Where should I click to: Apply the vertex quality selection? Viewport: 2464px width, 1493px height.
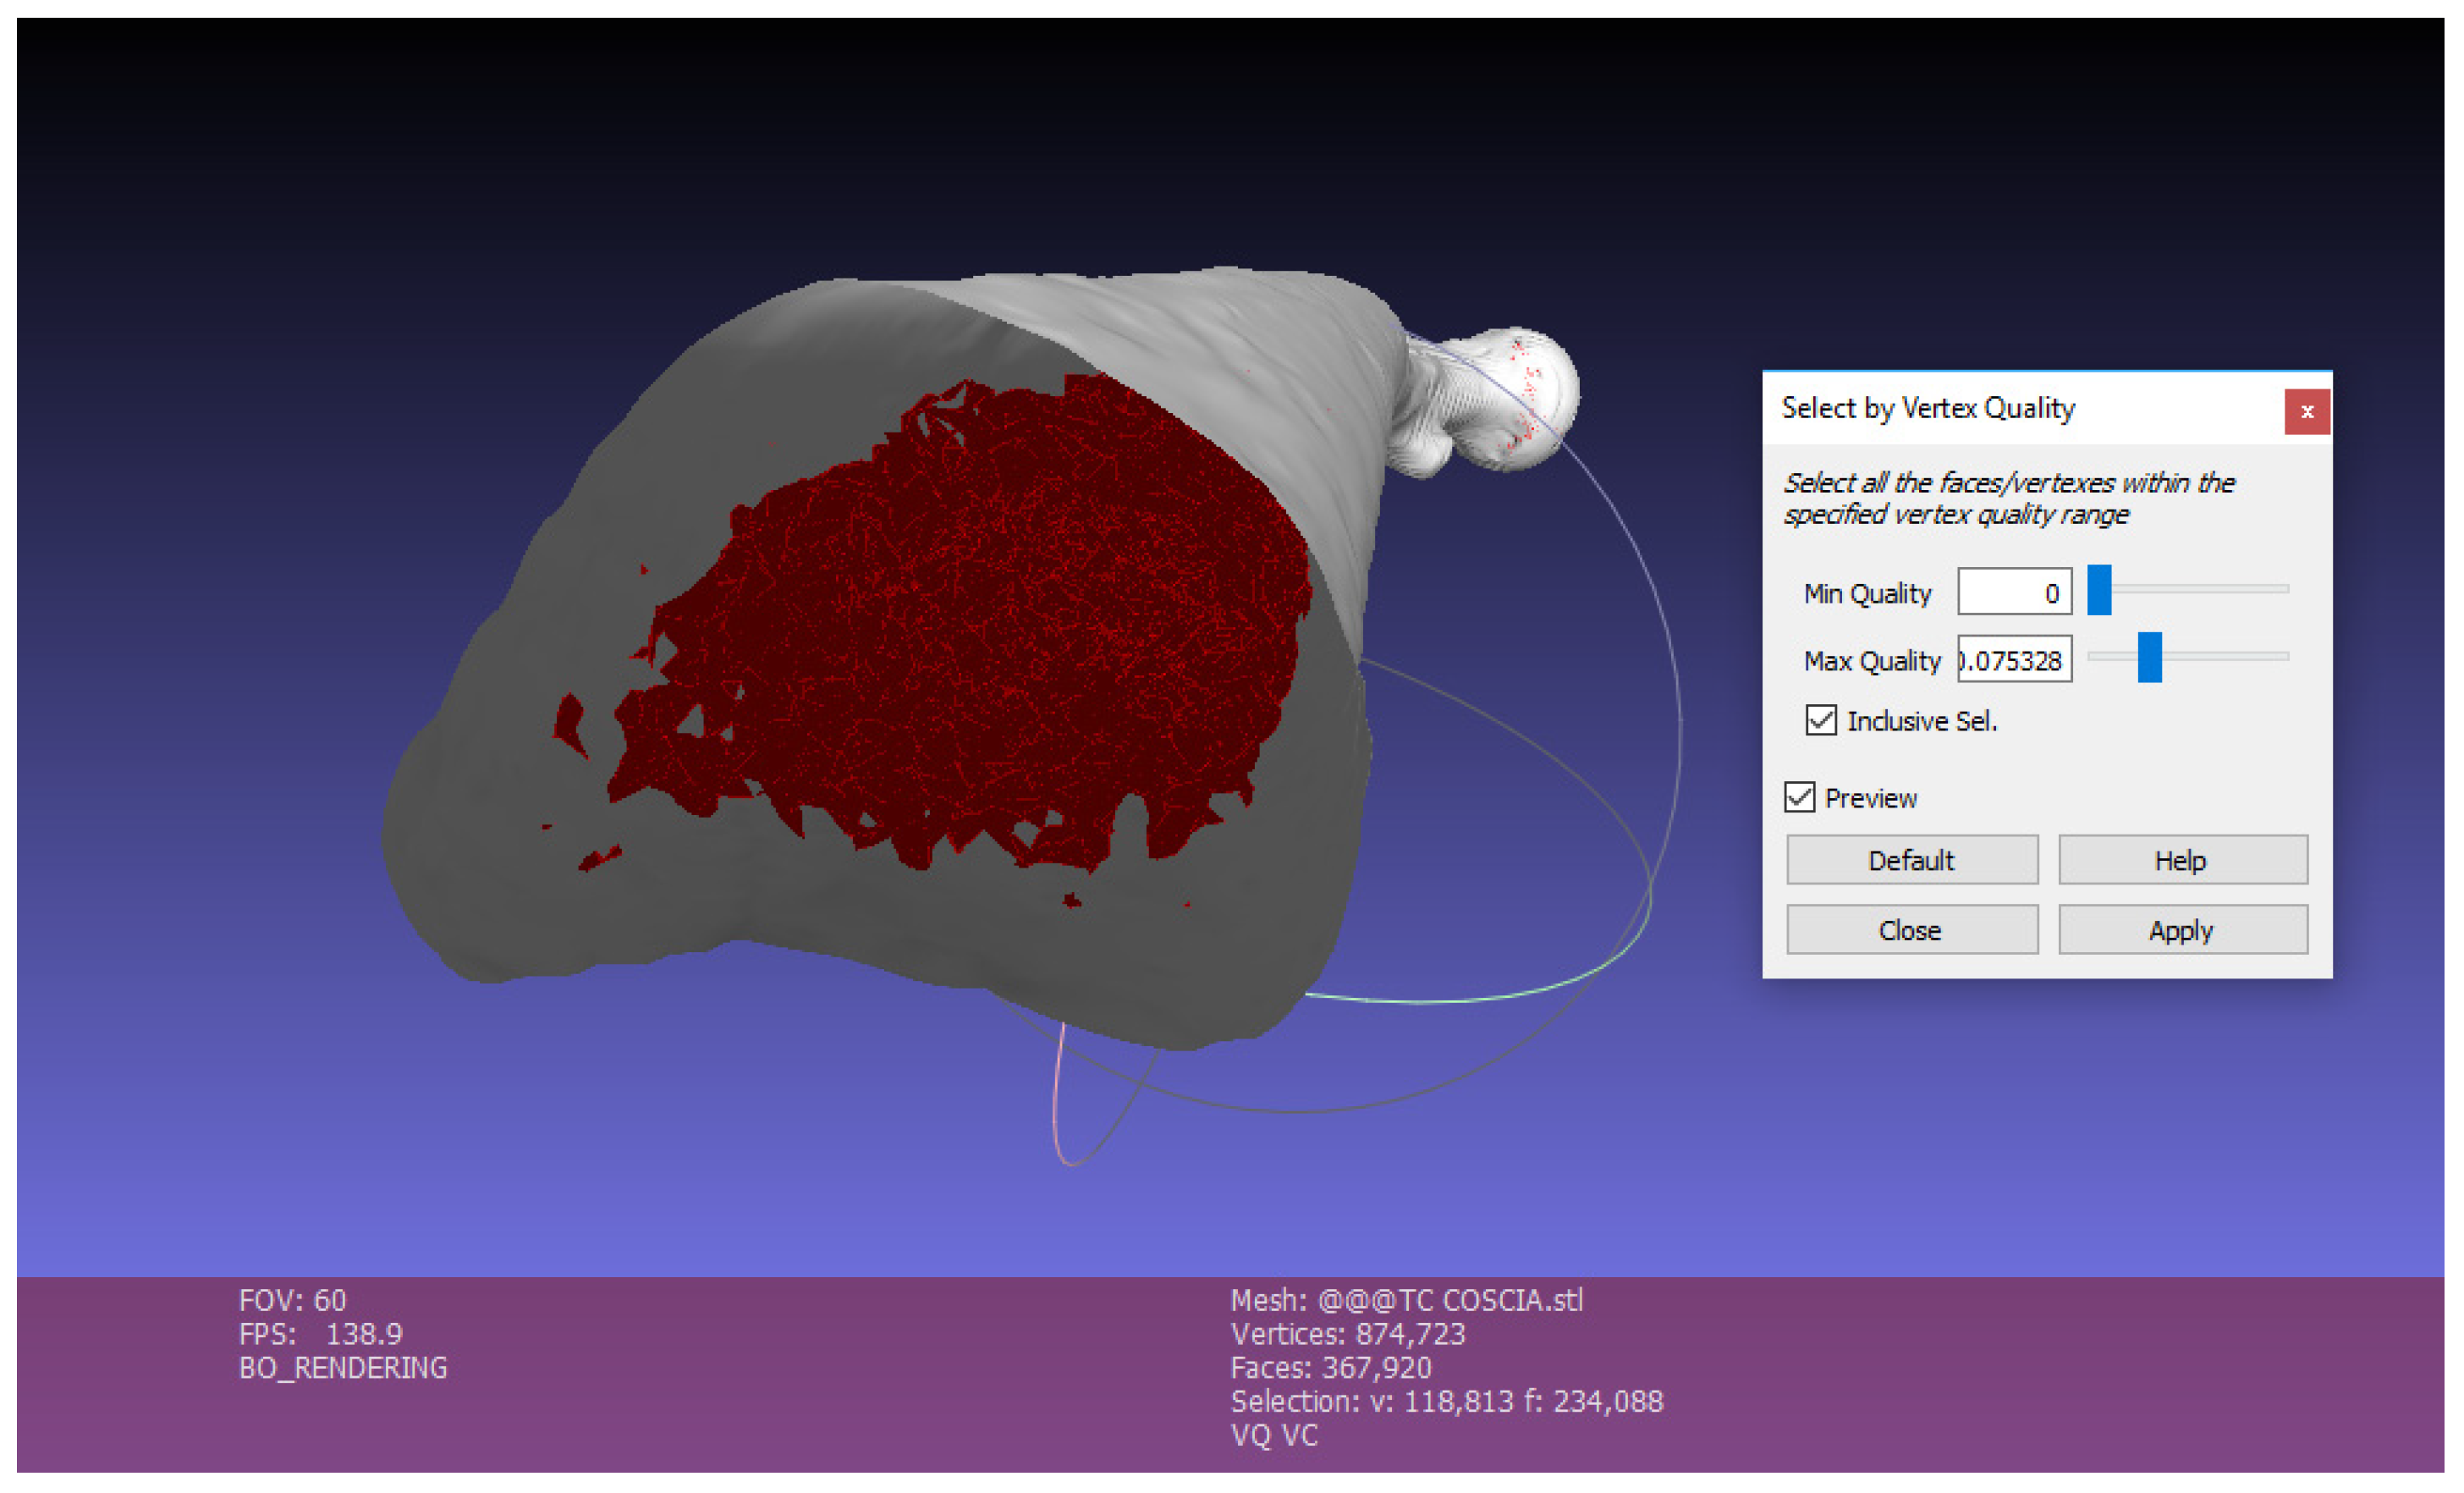(2182, 930)
